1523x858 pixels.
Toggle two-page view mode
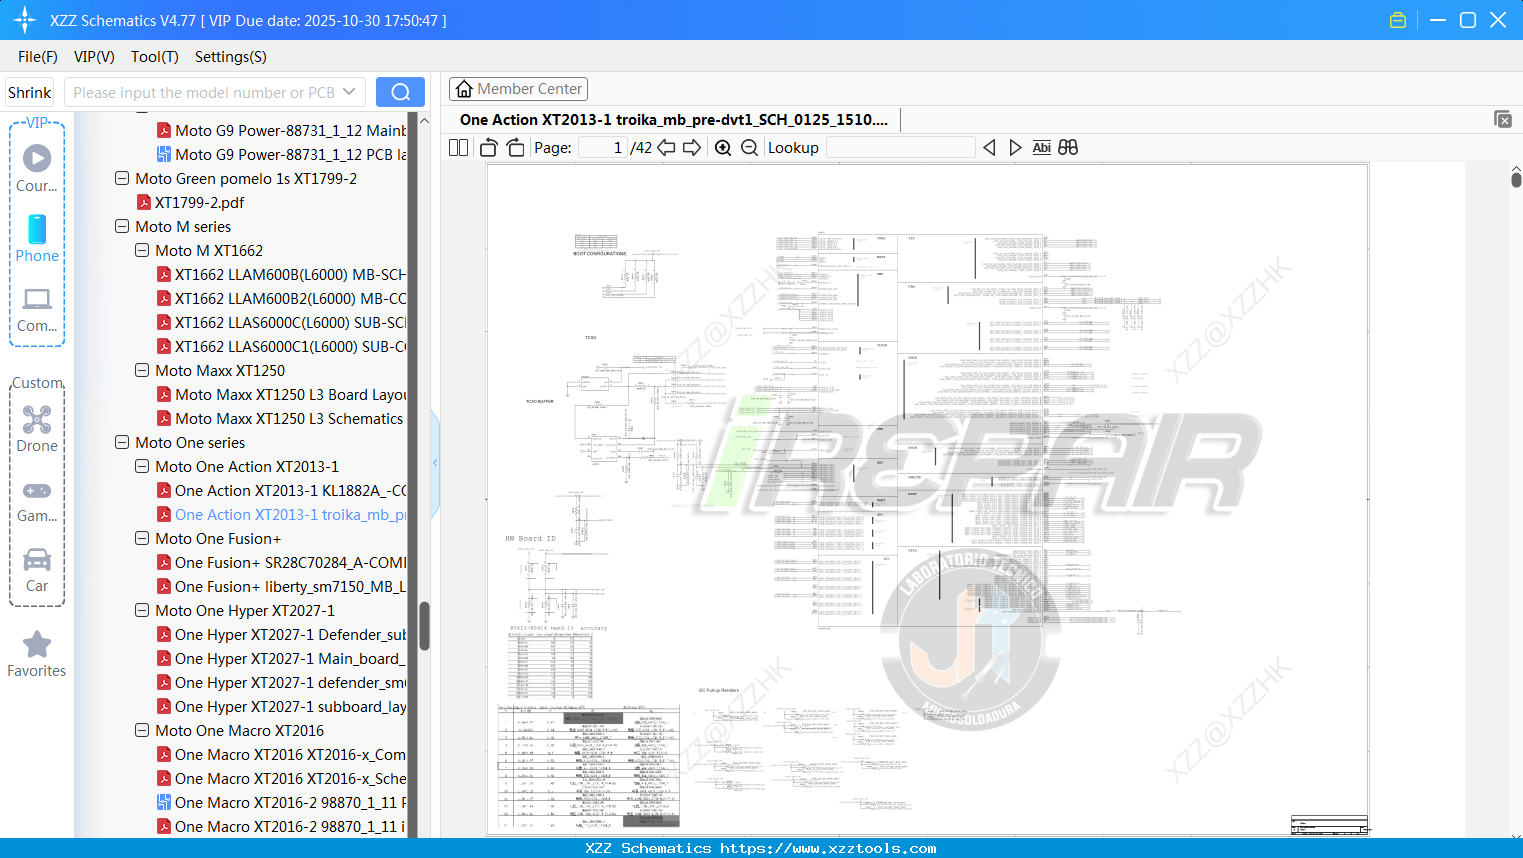(457, 147)
